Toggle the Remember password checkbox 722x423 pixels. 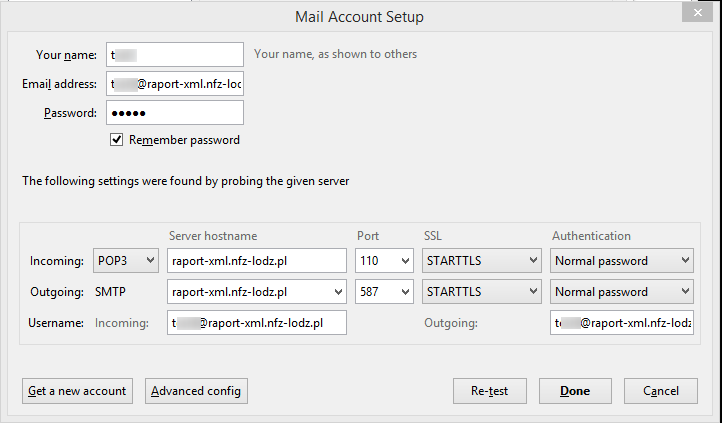(118, 140)
